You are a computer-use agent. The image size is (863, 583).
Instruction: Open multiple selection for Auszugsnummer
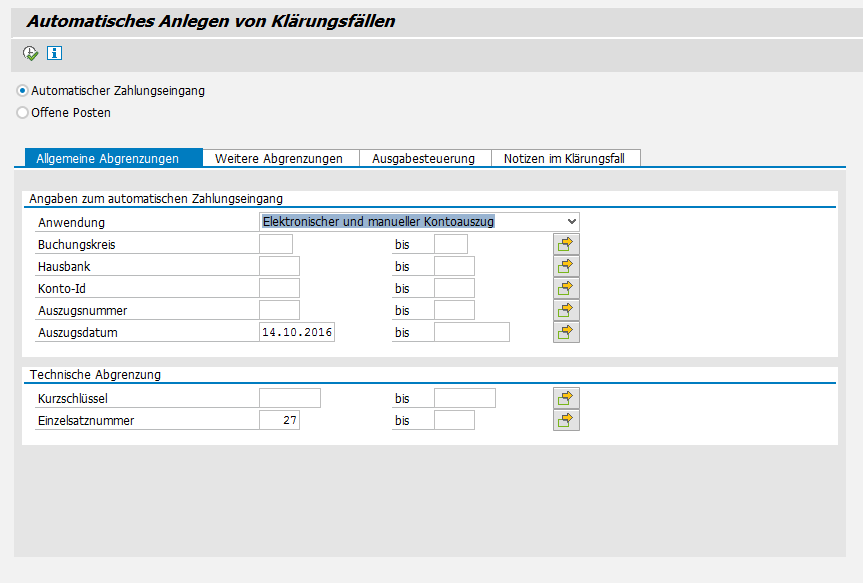pyautogui.click(x=566, y=310)
